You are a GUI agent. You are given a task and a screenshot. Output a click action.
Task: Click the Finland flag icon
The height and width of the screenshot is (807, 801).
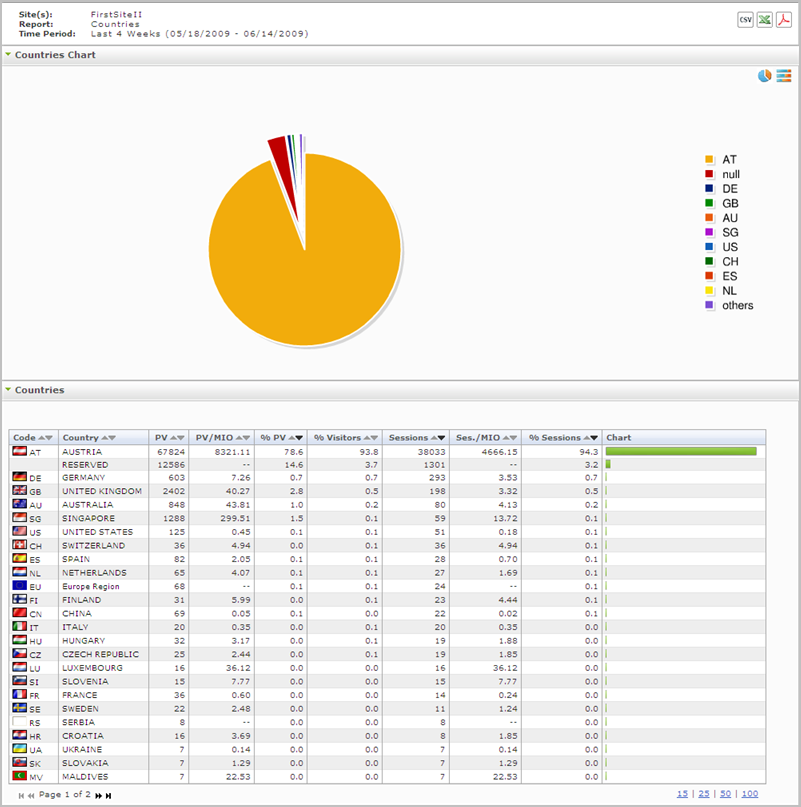click(x=20, y=599)
